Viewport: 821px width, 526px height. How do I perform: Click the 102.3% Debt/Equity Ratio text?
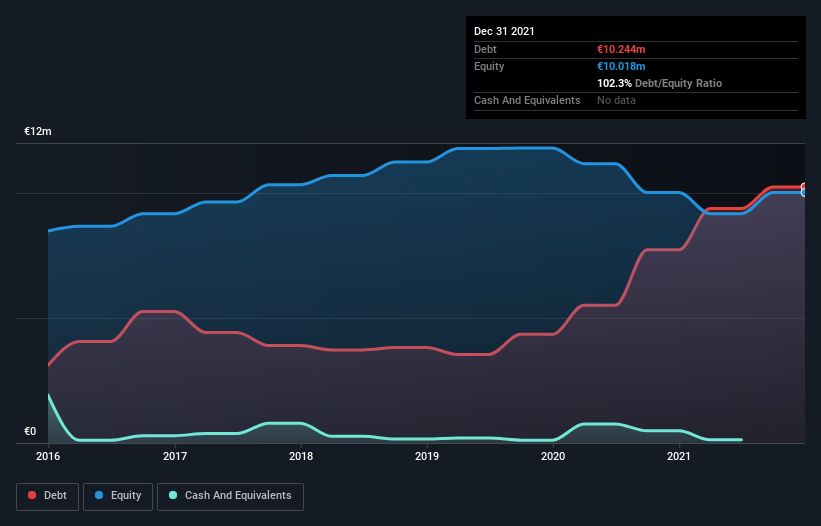[659, 83]
